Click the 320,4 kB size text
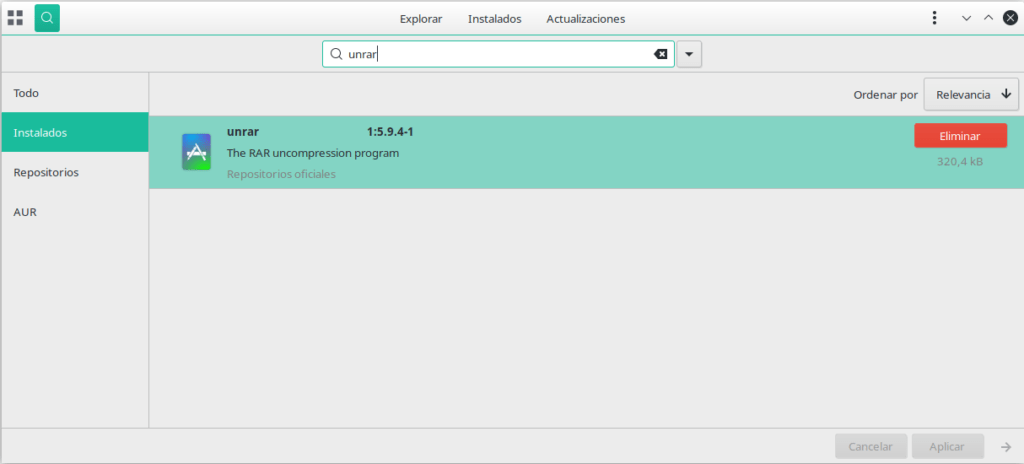The width and height of the screenshot is (1024, 464). pyautogui.click(x=959, y=161)
